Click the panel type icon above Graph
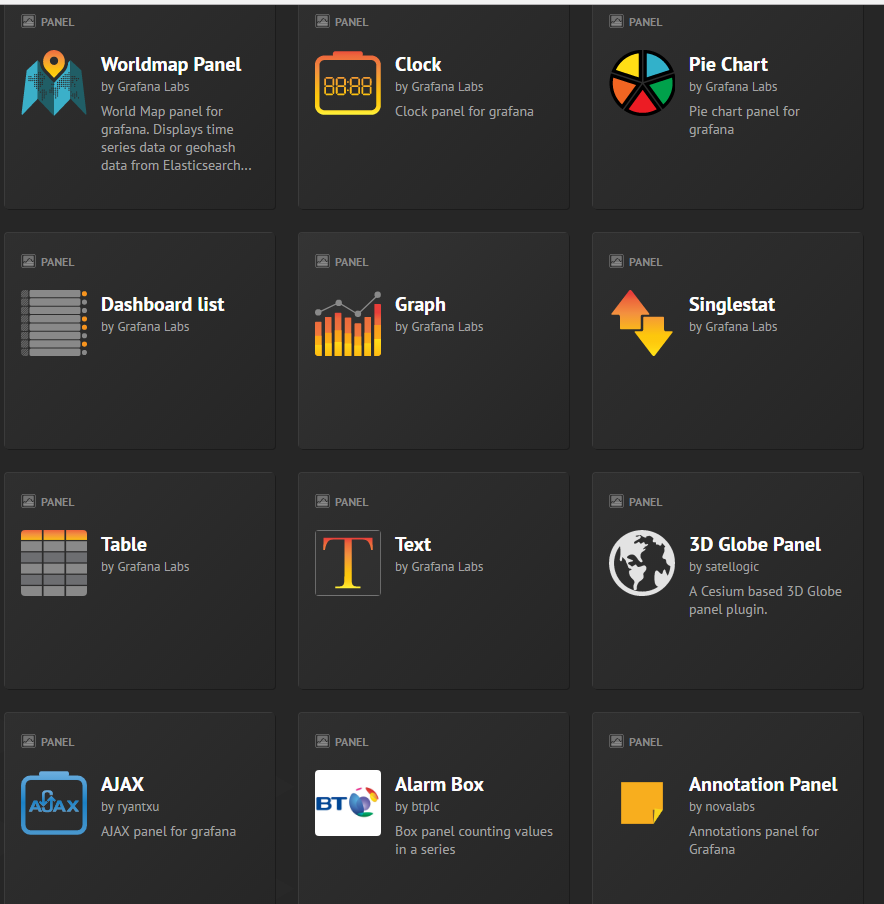This screenshot has height=904, width=884. point(322,261)
